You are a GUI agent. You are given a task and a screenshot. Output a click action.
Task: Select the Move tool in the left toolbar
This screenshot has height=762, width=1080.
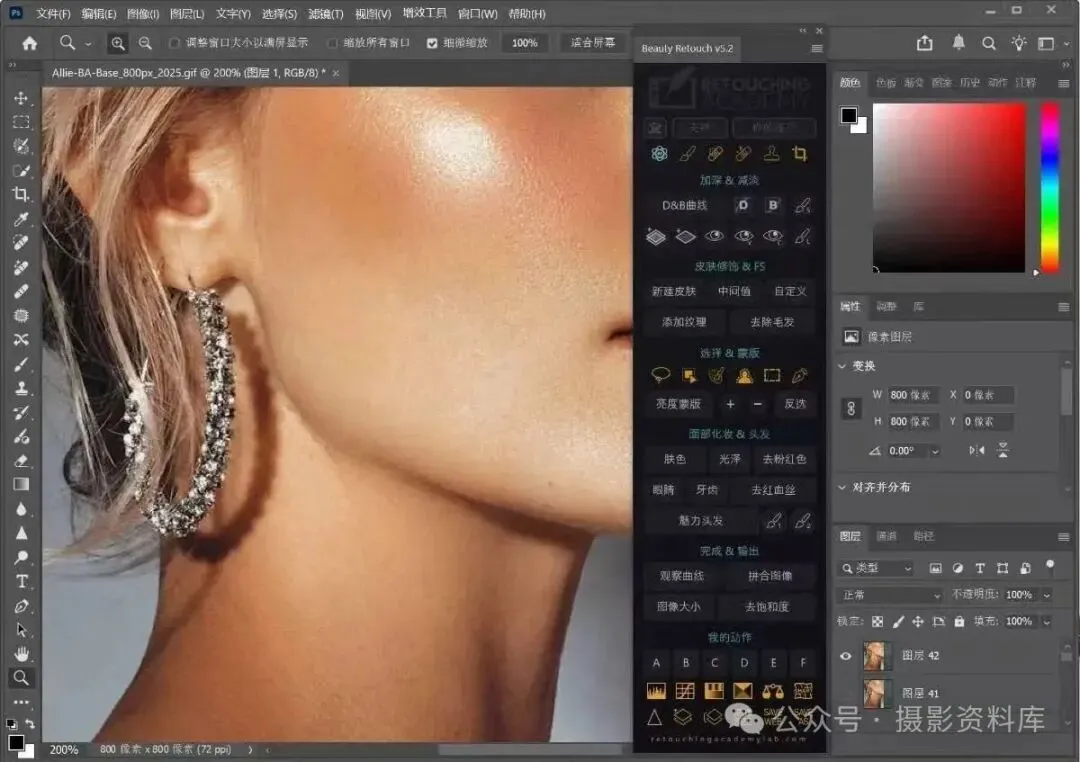(21, 98)
